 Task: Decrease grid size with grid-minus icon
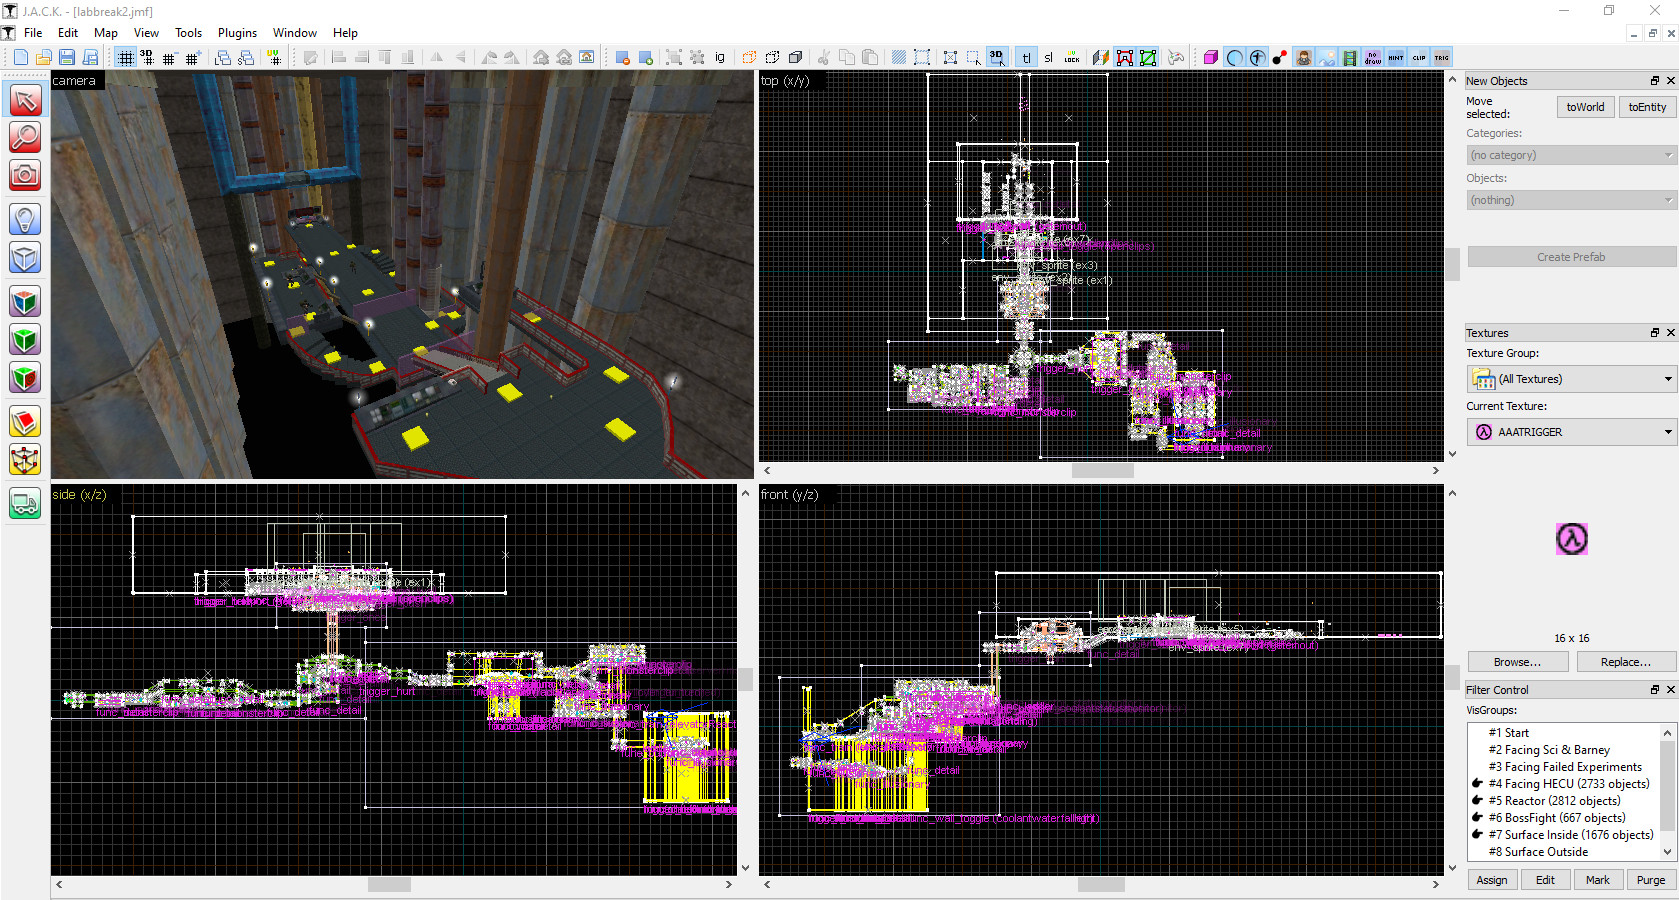[x=169, y=57]
